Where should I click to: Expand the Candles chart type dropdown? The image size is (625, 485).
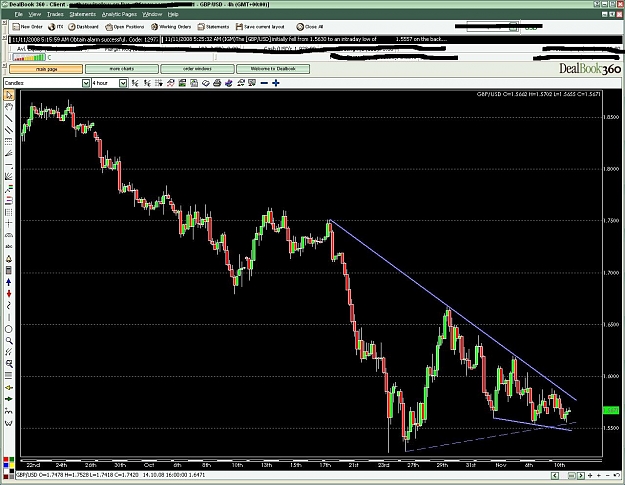(x=86, y=83)
